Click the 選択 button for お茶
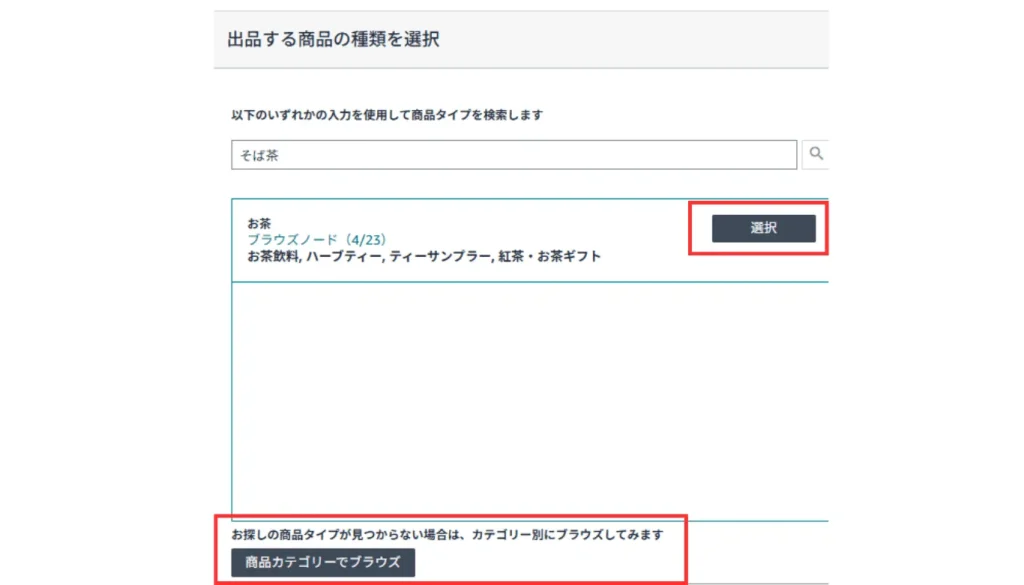Screen dimensions: 1024x585 pos(763,228)
